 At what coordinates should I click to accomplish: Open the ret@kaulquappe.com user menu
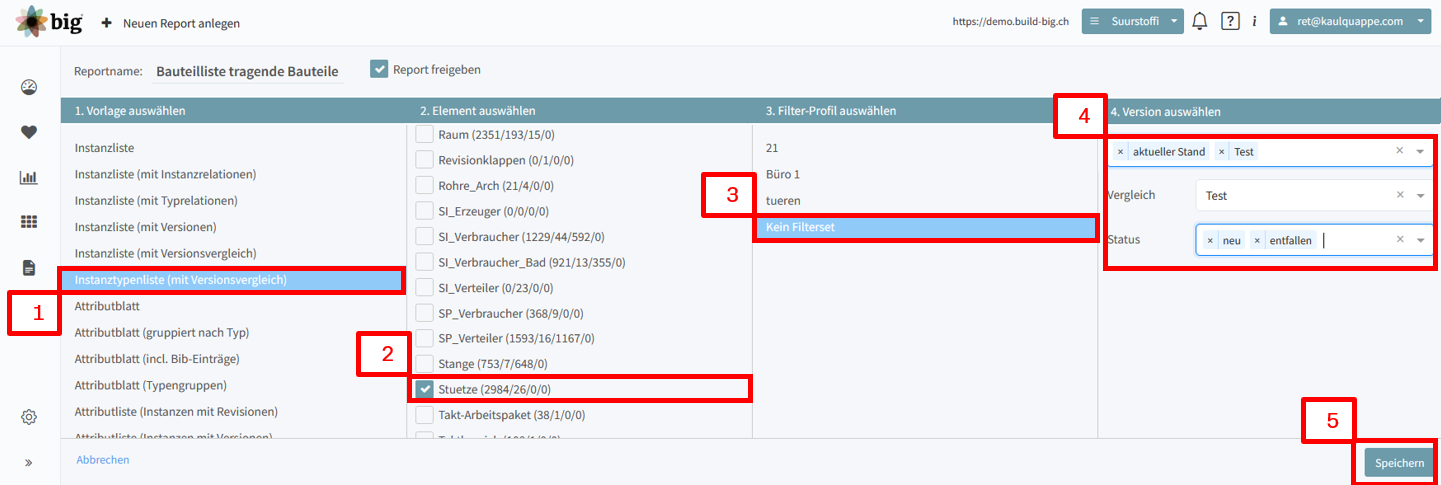point(1351,21)
